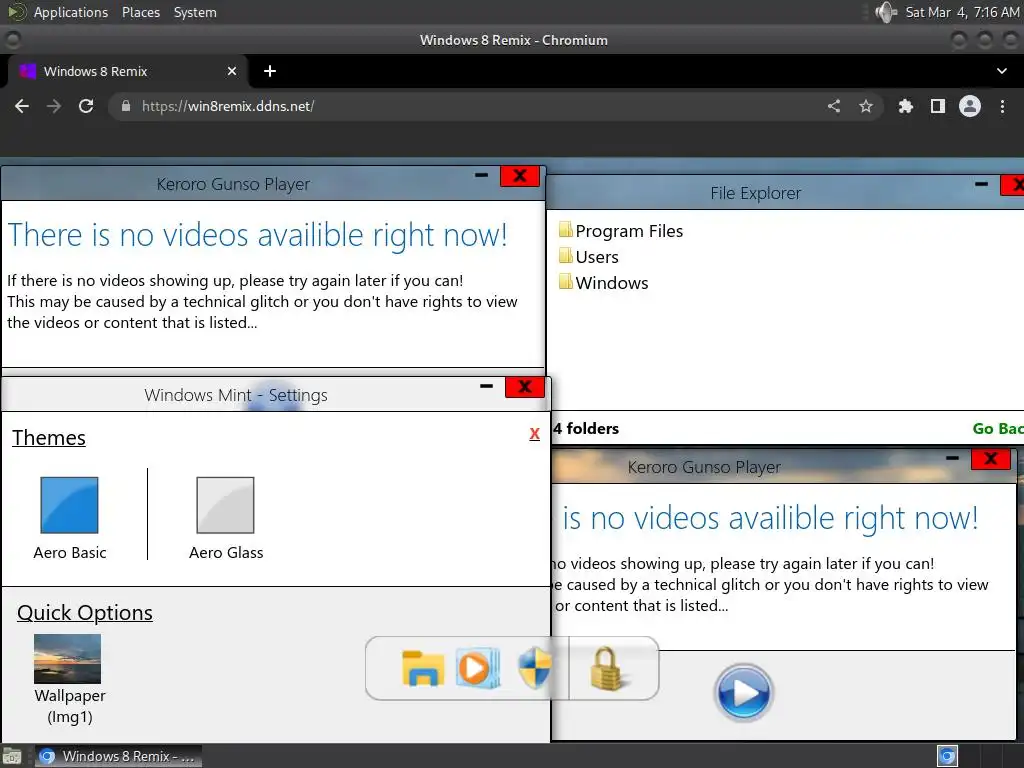This screenshot has width=1024, height=768.
Task: Bookmark this page with star icon
Action: (866, 106)
